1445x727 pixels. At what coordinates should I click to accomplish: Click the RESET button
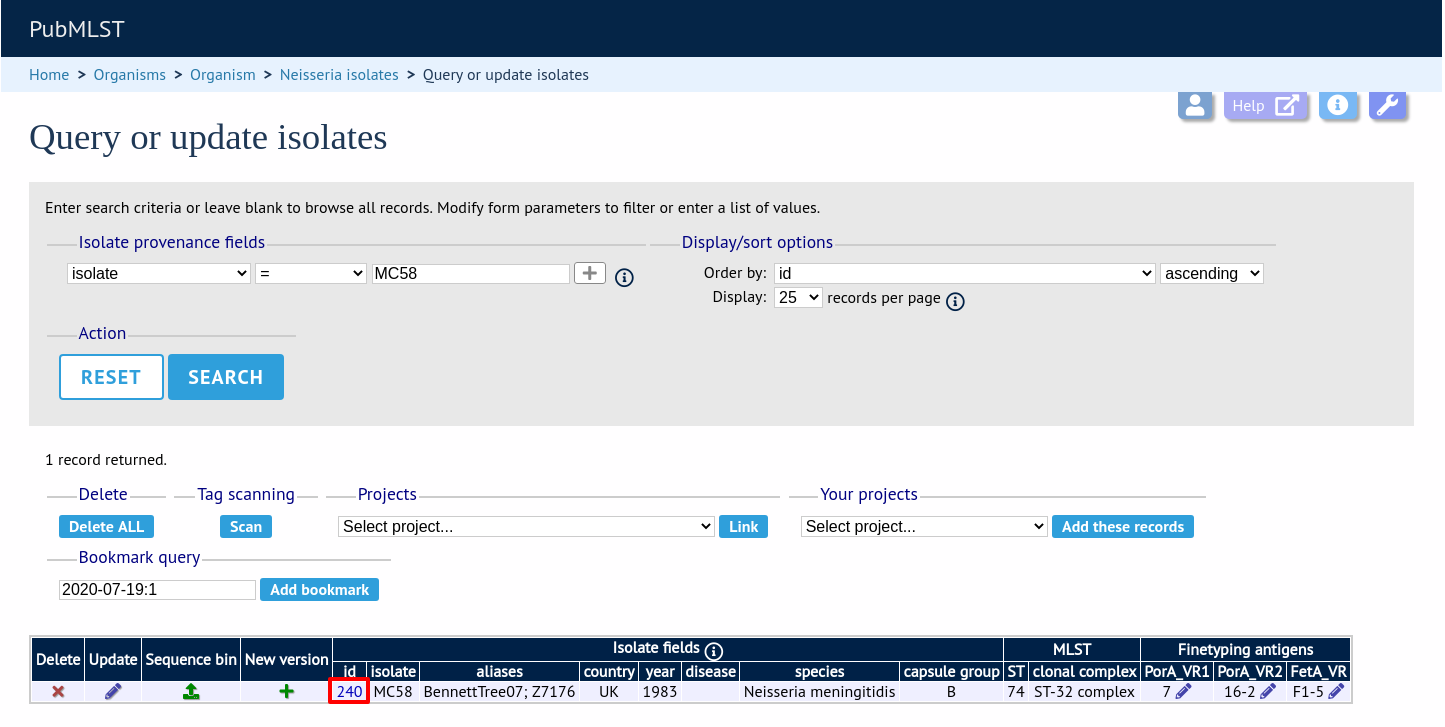111,377
